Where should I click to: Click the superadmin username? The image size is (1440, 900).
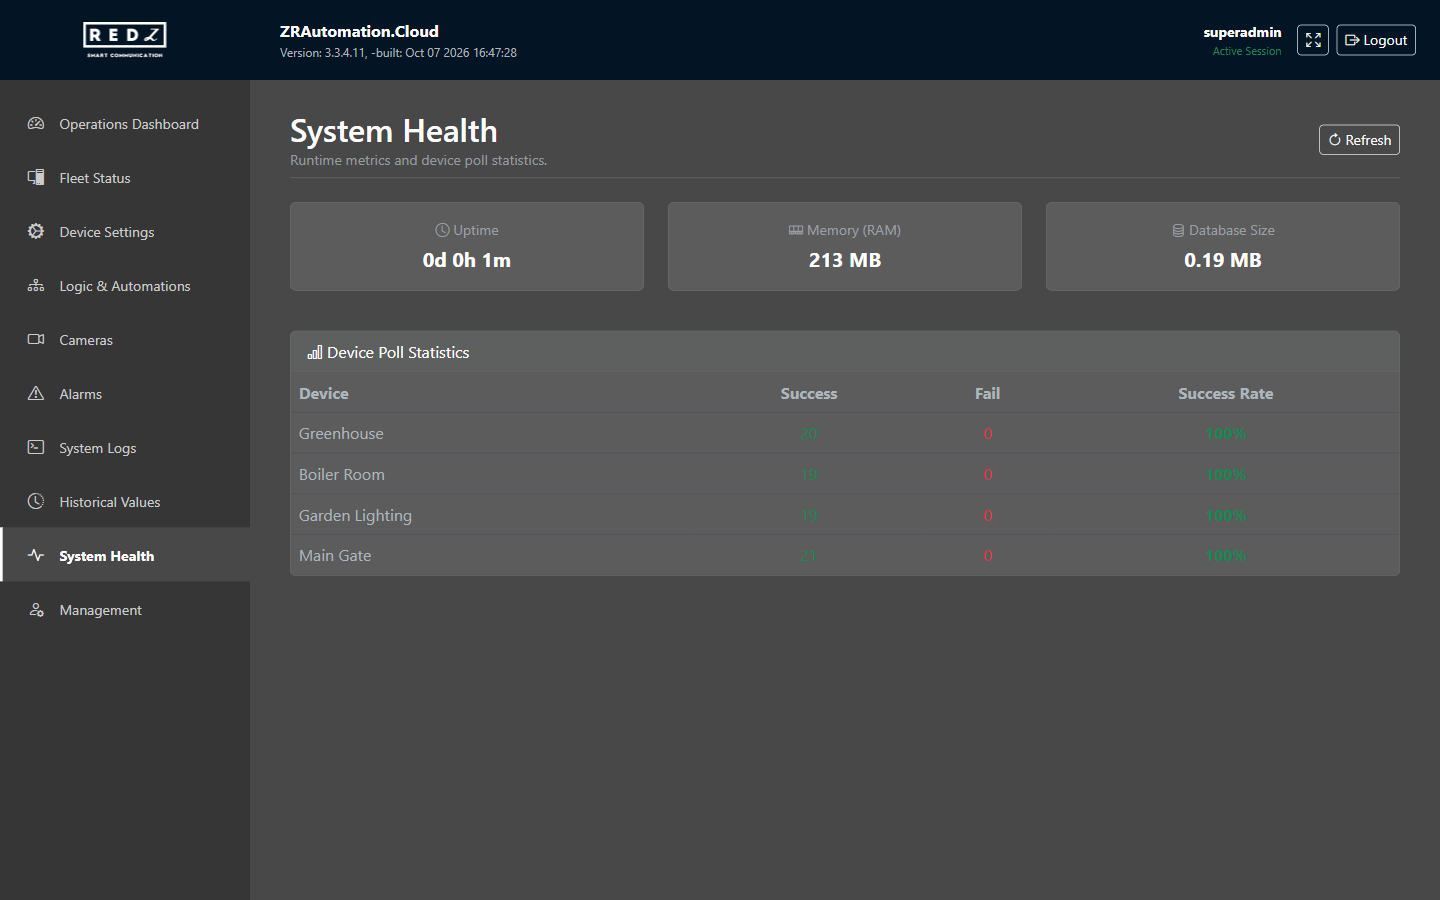click(1242, 32)
